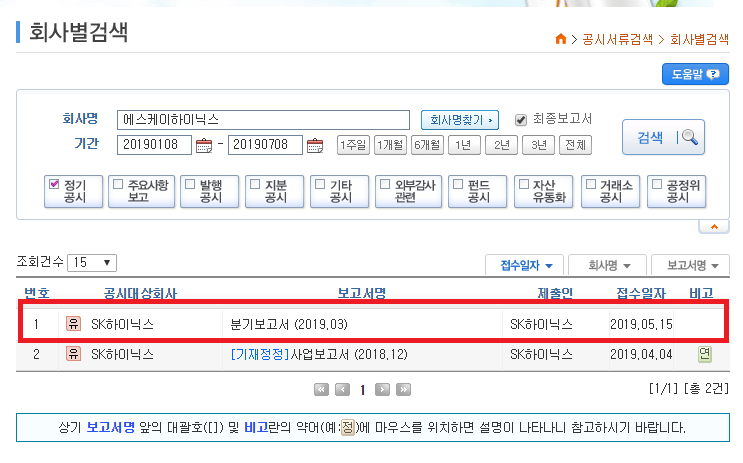The image size is (743, 463).
Task: Uncheck 정기공시 filter
Action: tap(54, 184)
